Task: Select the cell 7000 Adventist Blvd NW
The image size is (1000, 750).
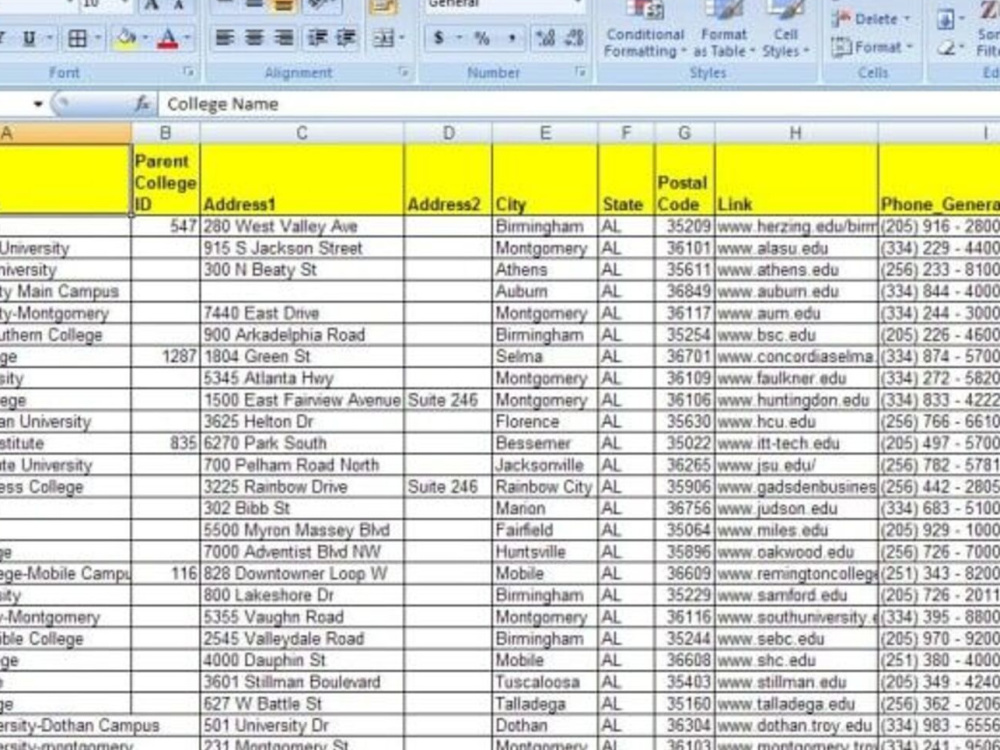Action: (x=302, y=552)
